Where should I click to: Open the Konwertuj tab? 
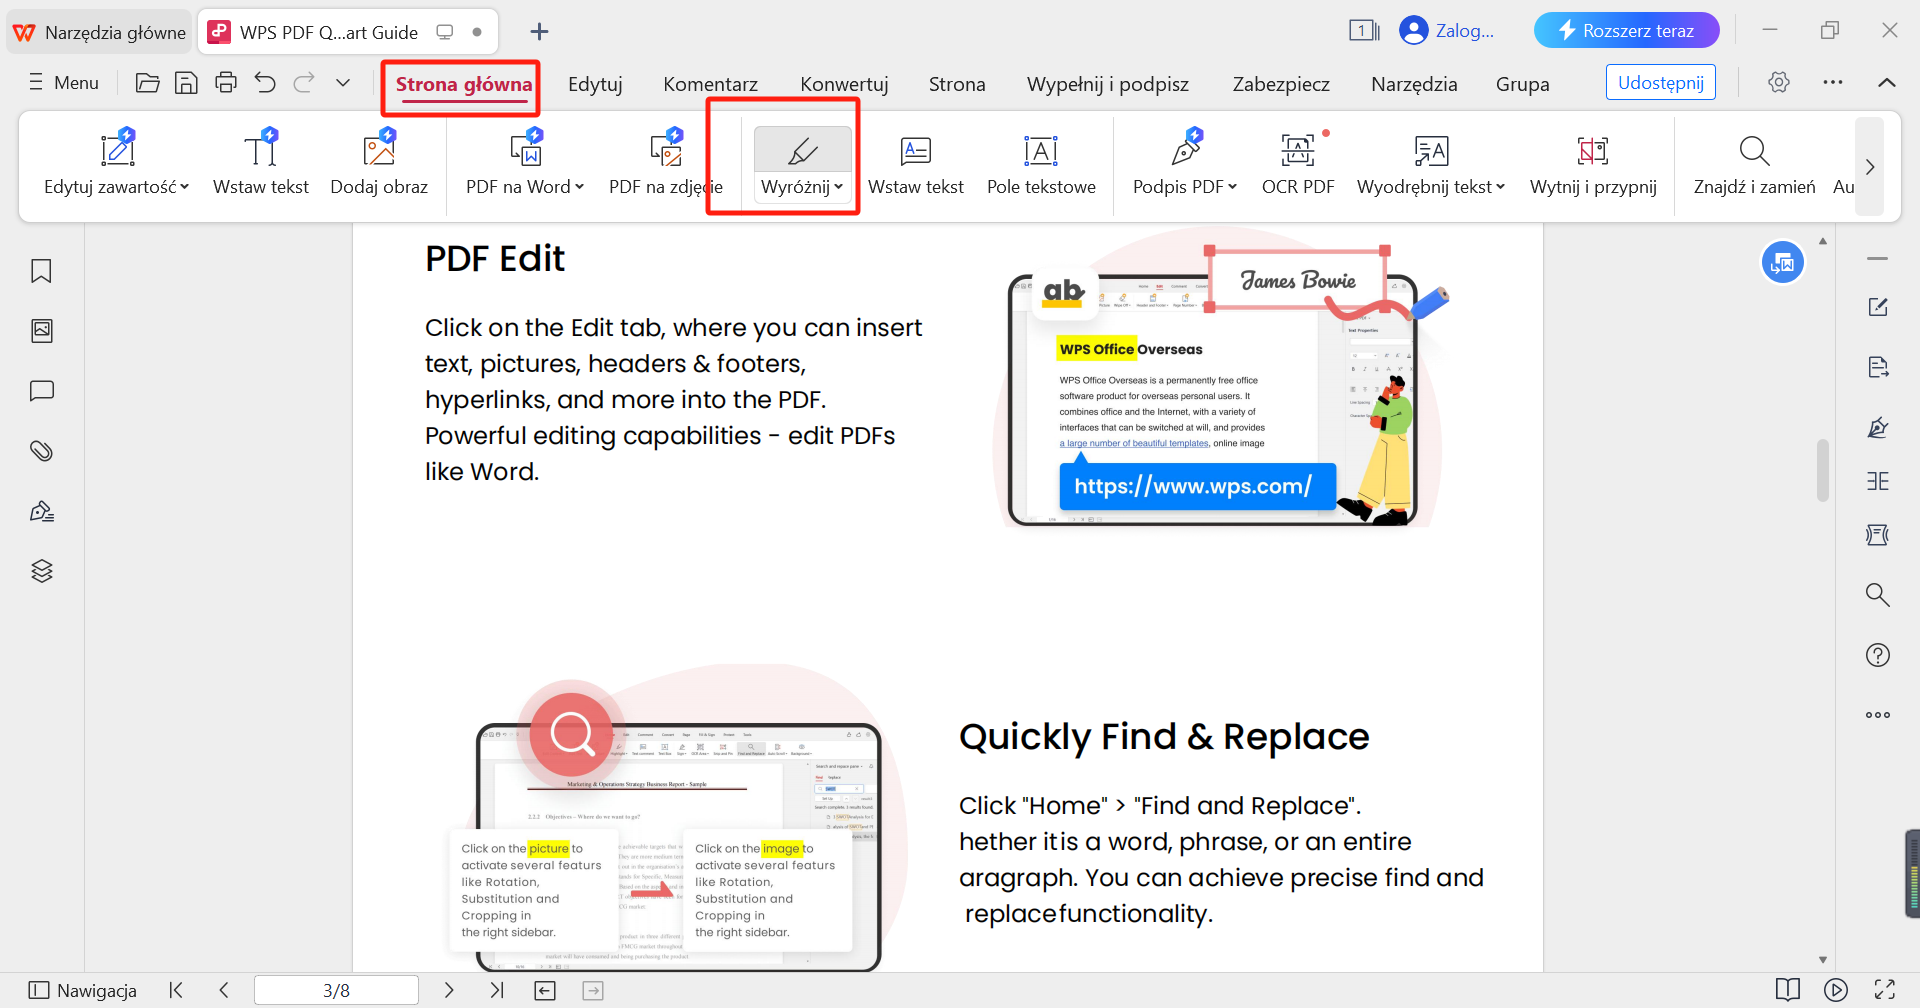coord(844,85)
